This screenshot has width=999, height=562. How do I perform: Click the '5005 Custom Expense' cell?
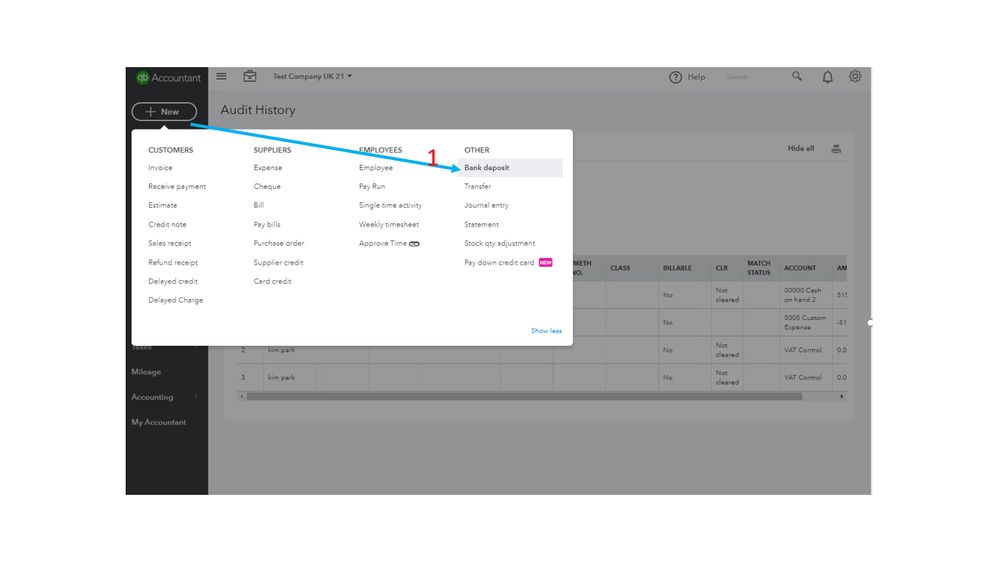(x=805, y=322)
